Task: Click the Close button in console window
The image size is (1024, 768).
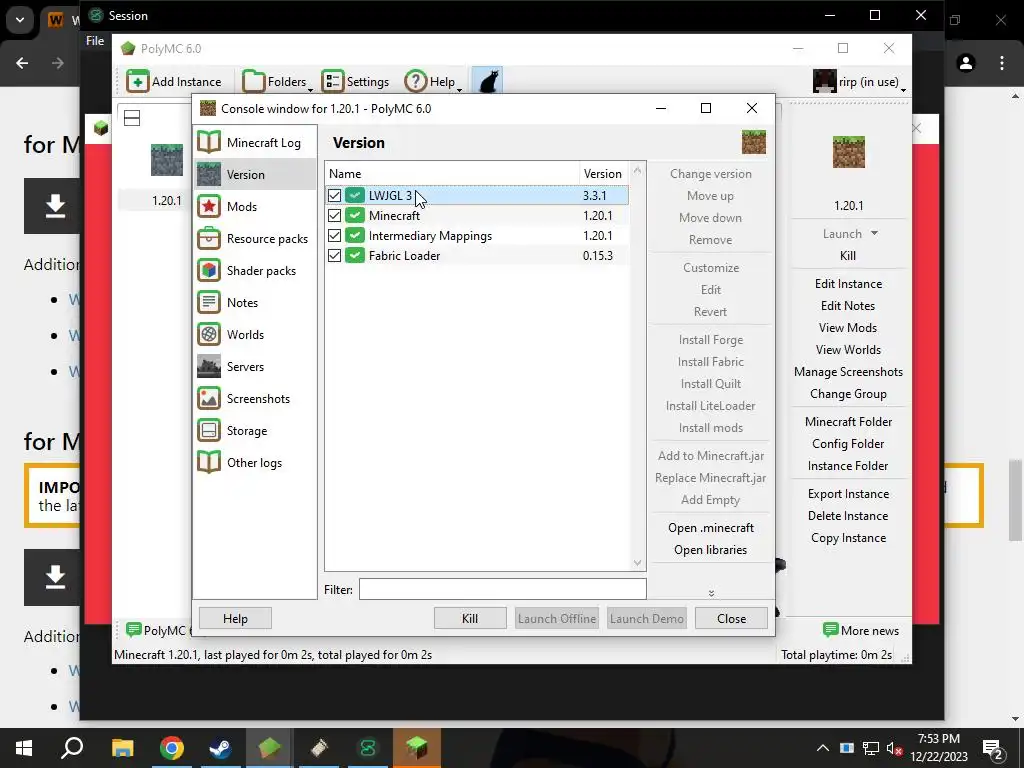Action: pos(731,618)
